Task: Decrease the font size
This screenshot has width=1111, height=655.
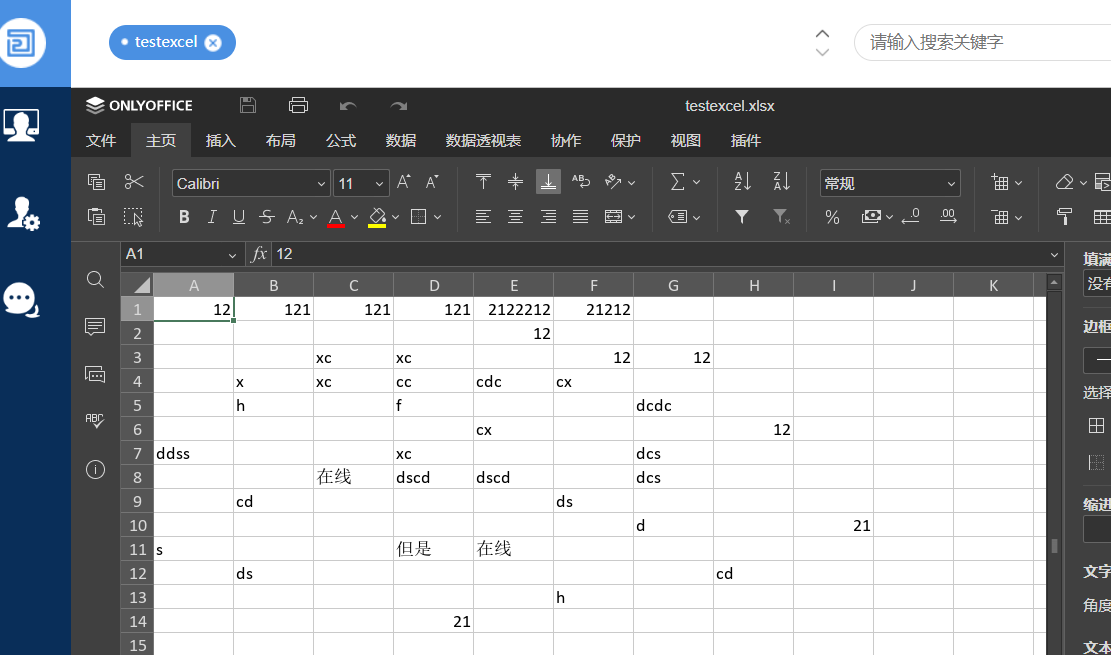Action: click(432, 182)
